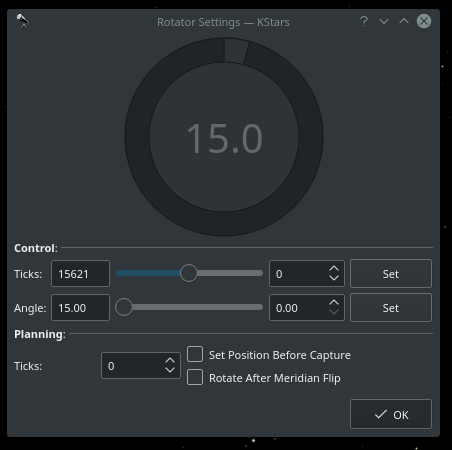Click the Ticks slider handle
This screenshot has width=452, height=450.
(x=189, y=273)
